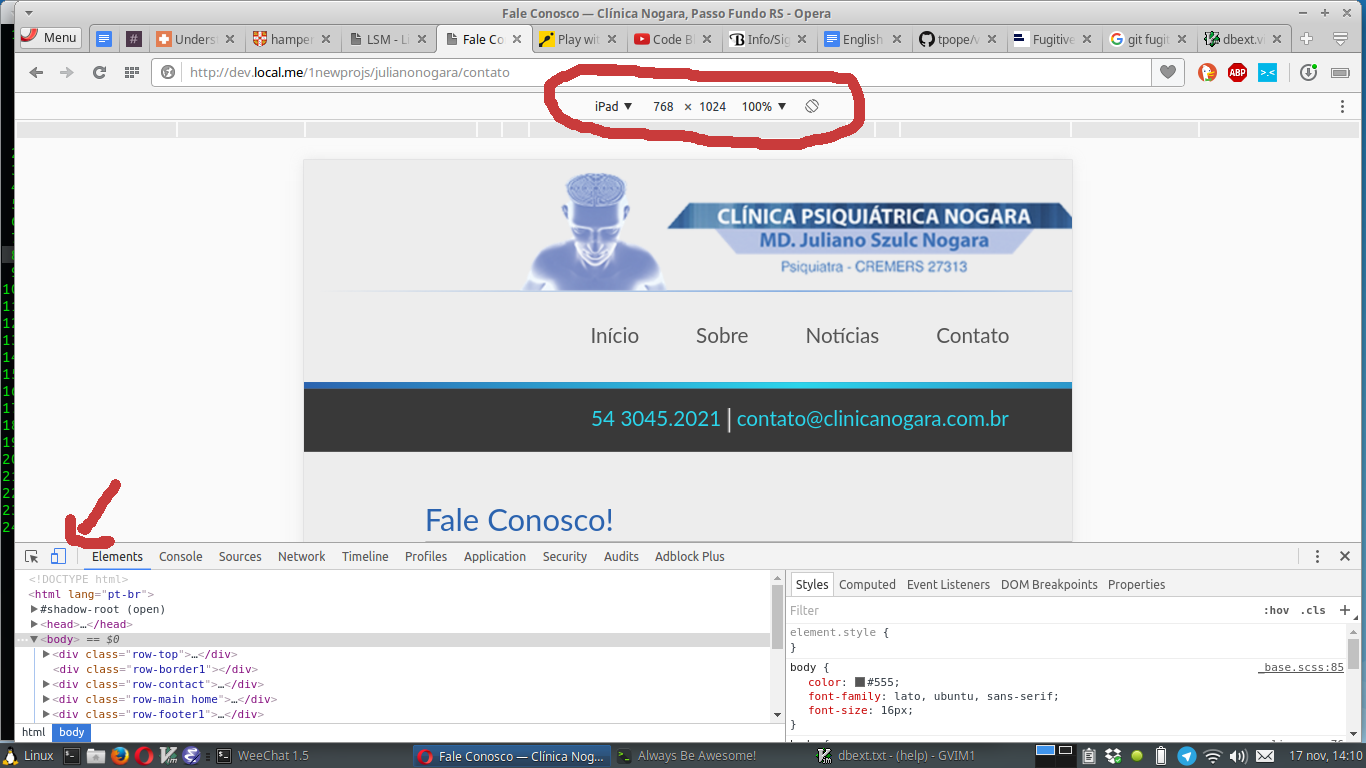The image size is (1366, 768).
Task: Open the Dropbox tray icon
Action: (x=1115, y=756)
